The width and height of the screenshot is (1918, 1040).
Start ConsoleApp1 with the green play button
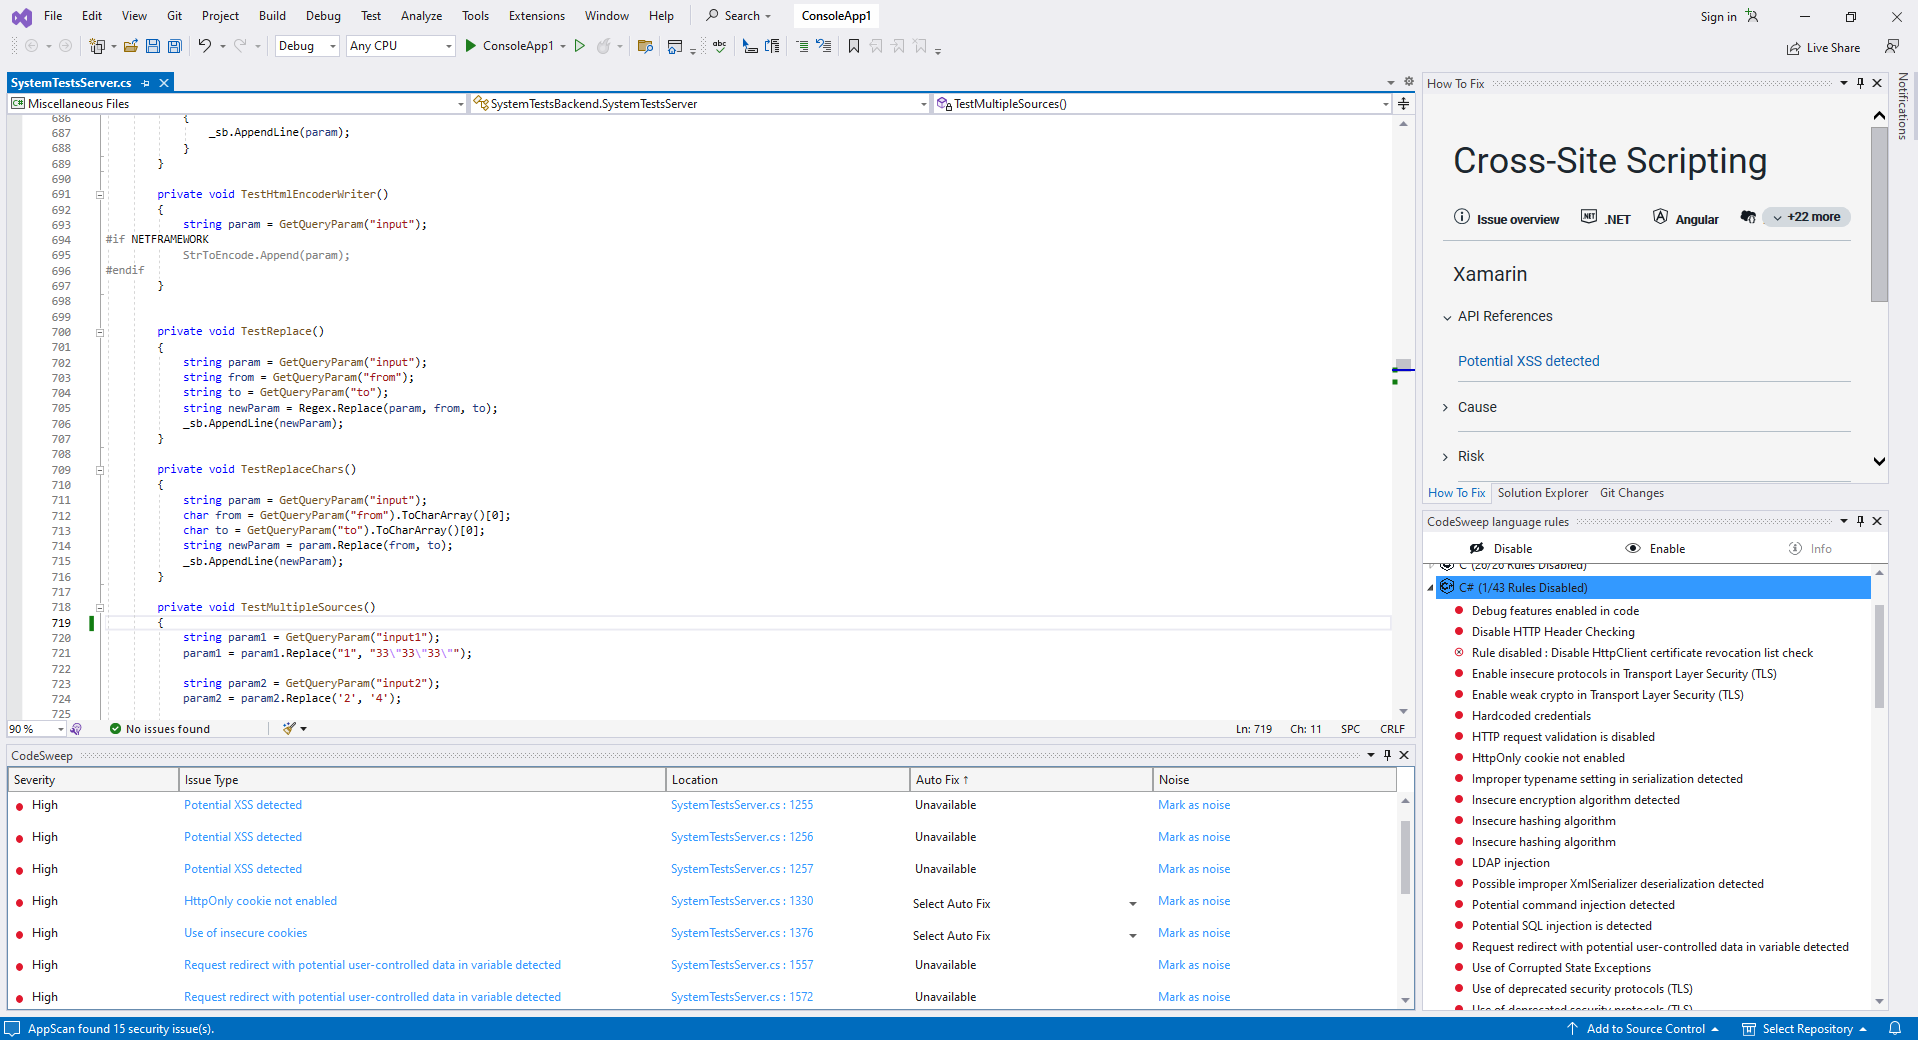pos(471,46)
